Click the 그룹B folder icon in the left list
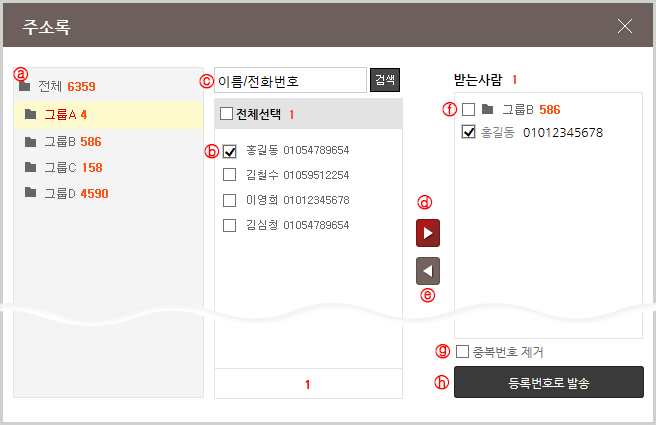This screenshot has width=656, height=425. [32, 141]
